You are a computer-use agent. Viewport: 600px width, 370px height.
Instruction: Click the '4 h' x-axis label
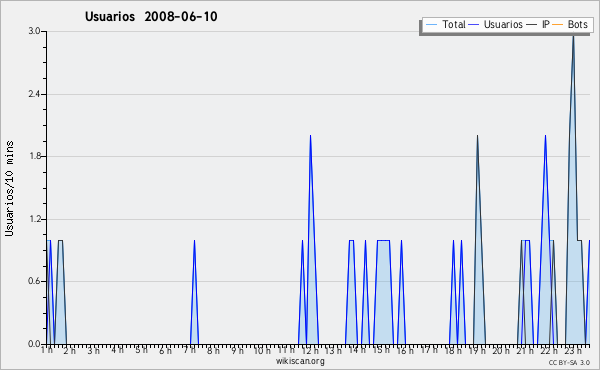pyautogui.click(x=117, y=350)
